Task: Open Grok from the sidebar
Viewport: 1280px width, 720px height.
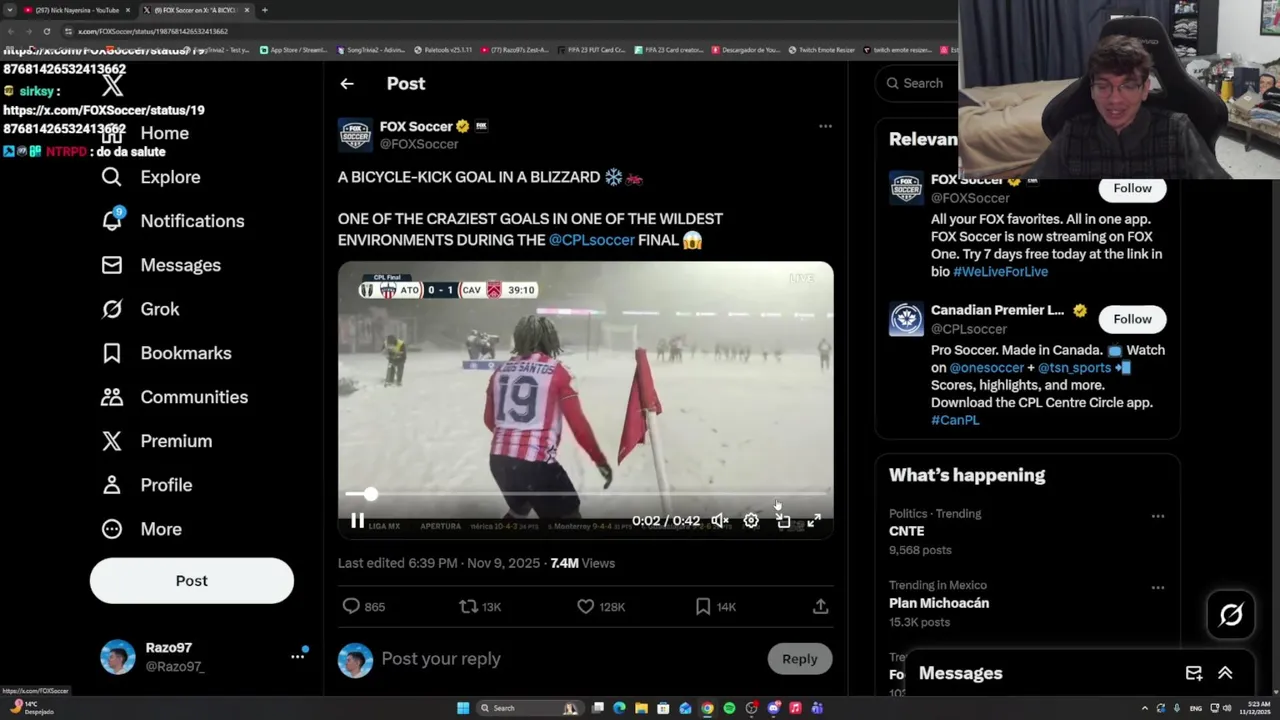Action: click(111, 309)
